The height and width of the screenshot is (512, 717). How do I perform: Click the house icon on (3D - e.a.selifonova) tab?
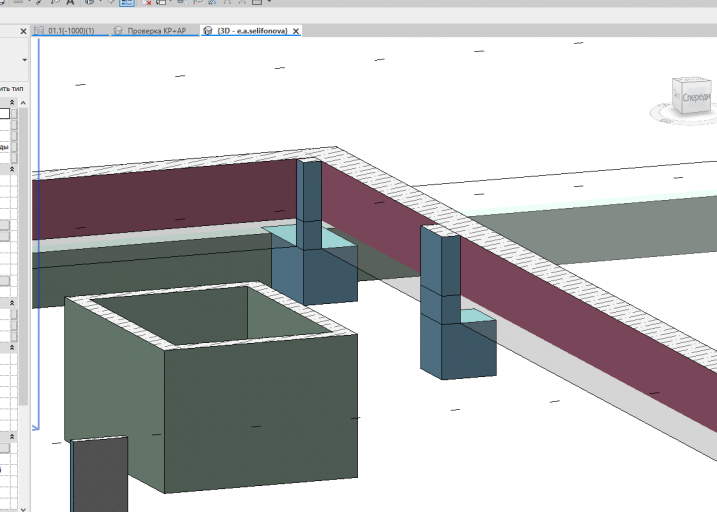[x=208, y=31]
